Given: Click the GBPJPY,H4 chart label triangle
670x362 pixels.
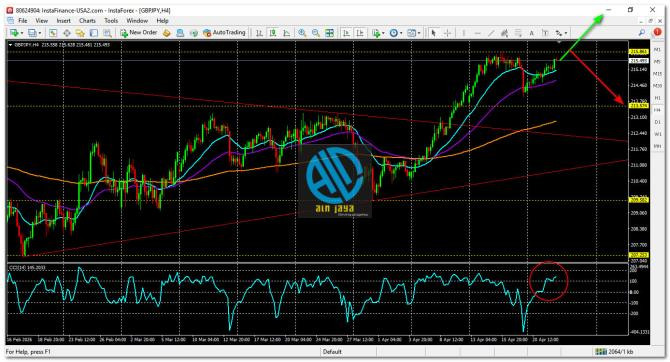Looking at the screenshot, I should pyautogui.click(x=11, y=44).
